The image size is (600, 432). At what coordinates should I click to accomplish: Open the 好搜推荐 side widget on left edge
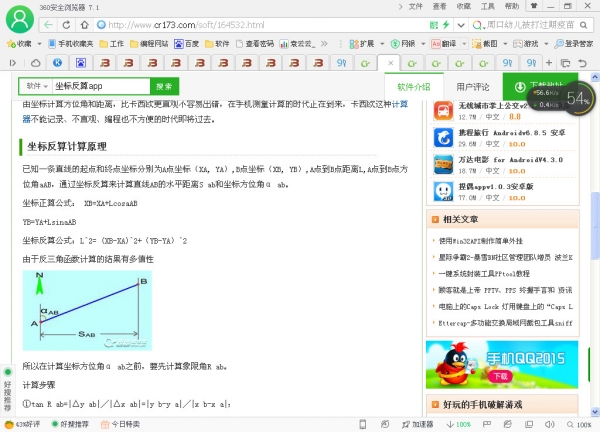coord(7,390)
